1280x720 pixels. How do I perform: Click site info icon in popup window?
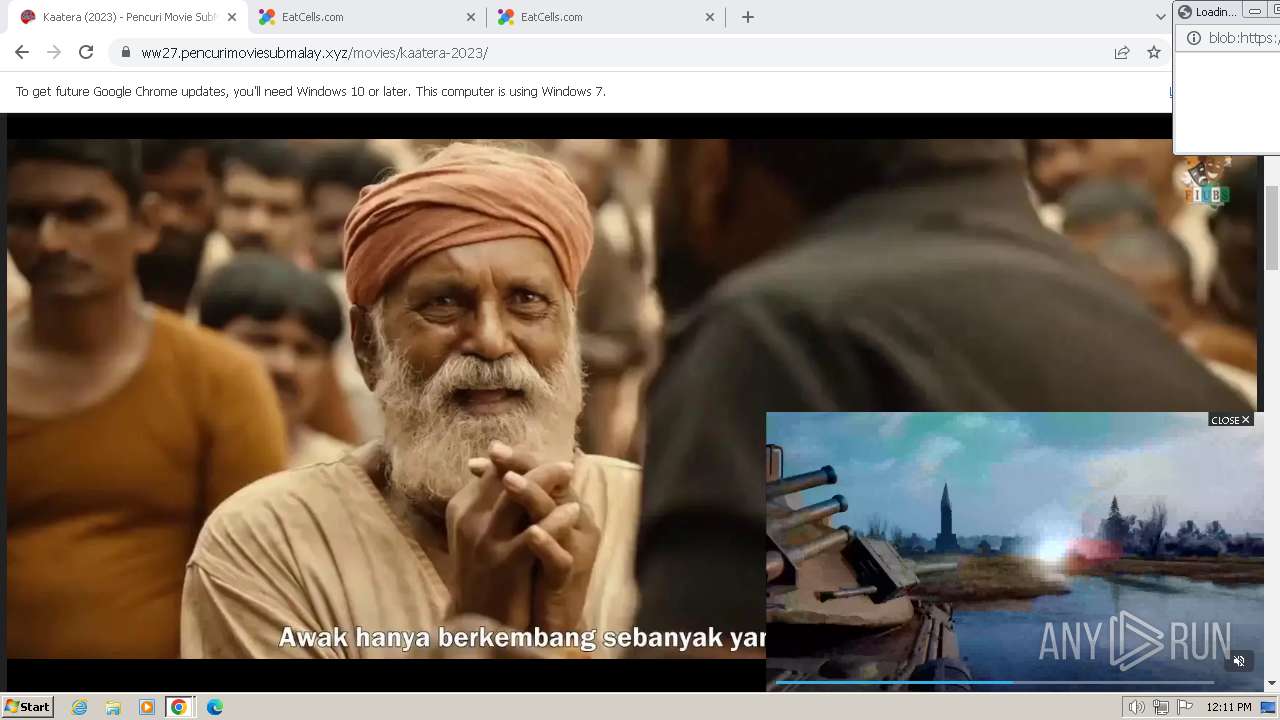(x=1192, y=38)
